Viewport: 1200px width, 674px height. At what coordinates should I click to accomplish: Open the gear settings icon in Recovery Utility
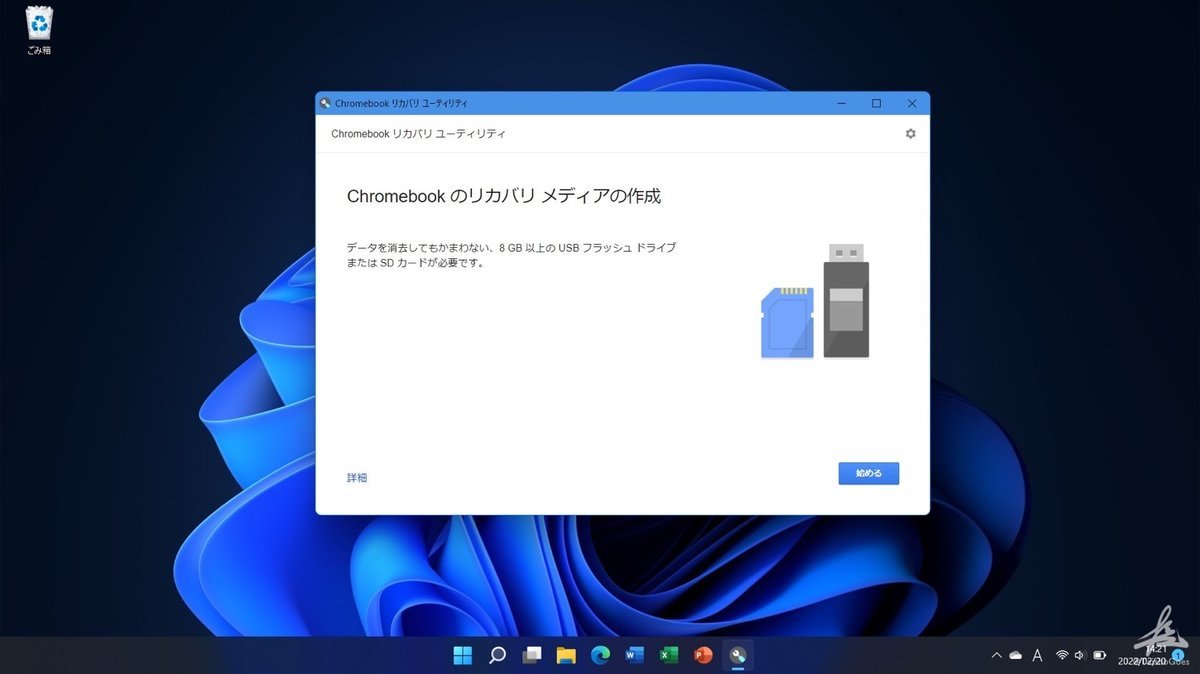tap(910, 133)
